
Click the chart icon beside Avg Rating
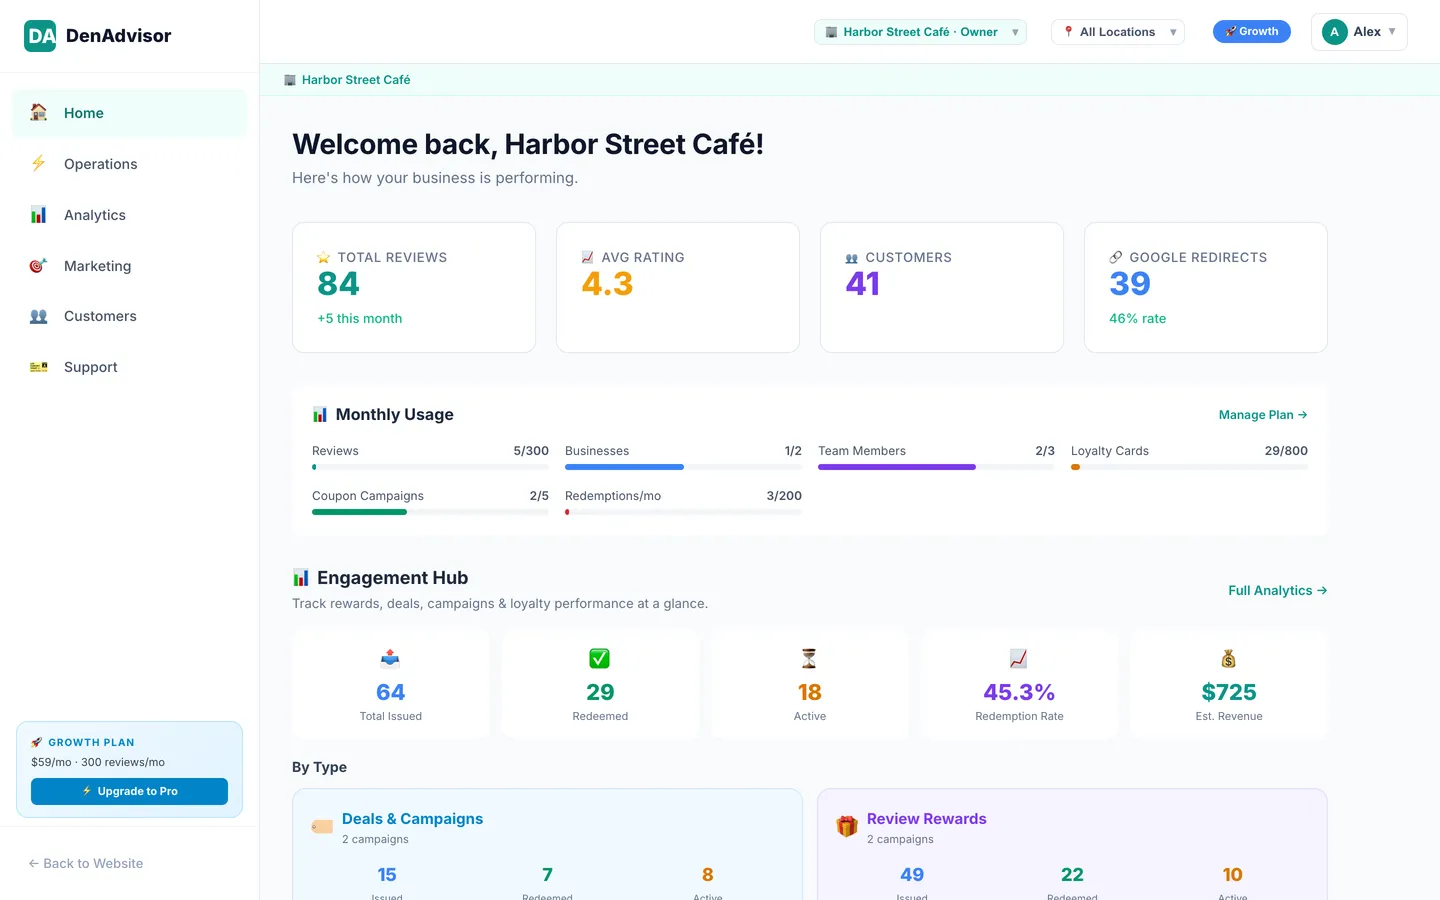pos(588,258)
